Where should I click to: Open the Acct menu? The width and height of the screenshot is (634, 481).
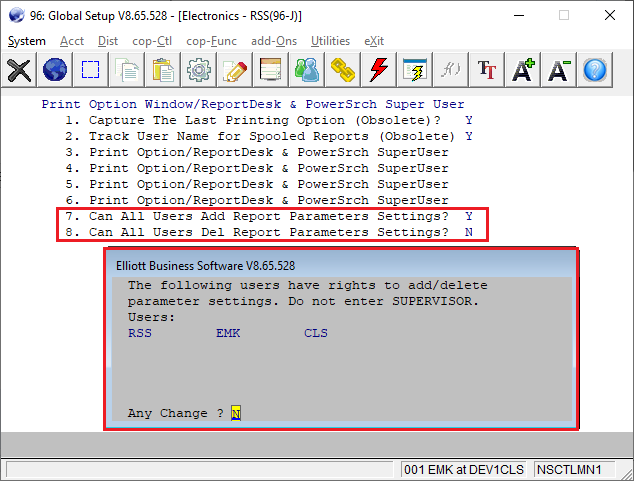pyautogui.click(x=72, y=41)
